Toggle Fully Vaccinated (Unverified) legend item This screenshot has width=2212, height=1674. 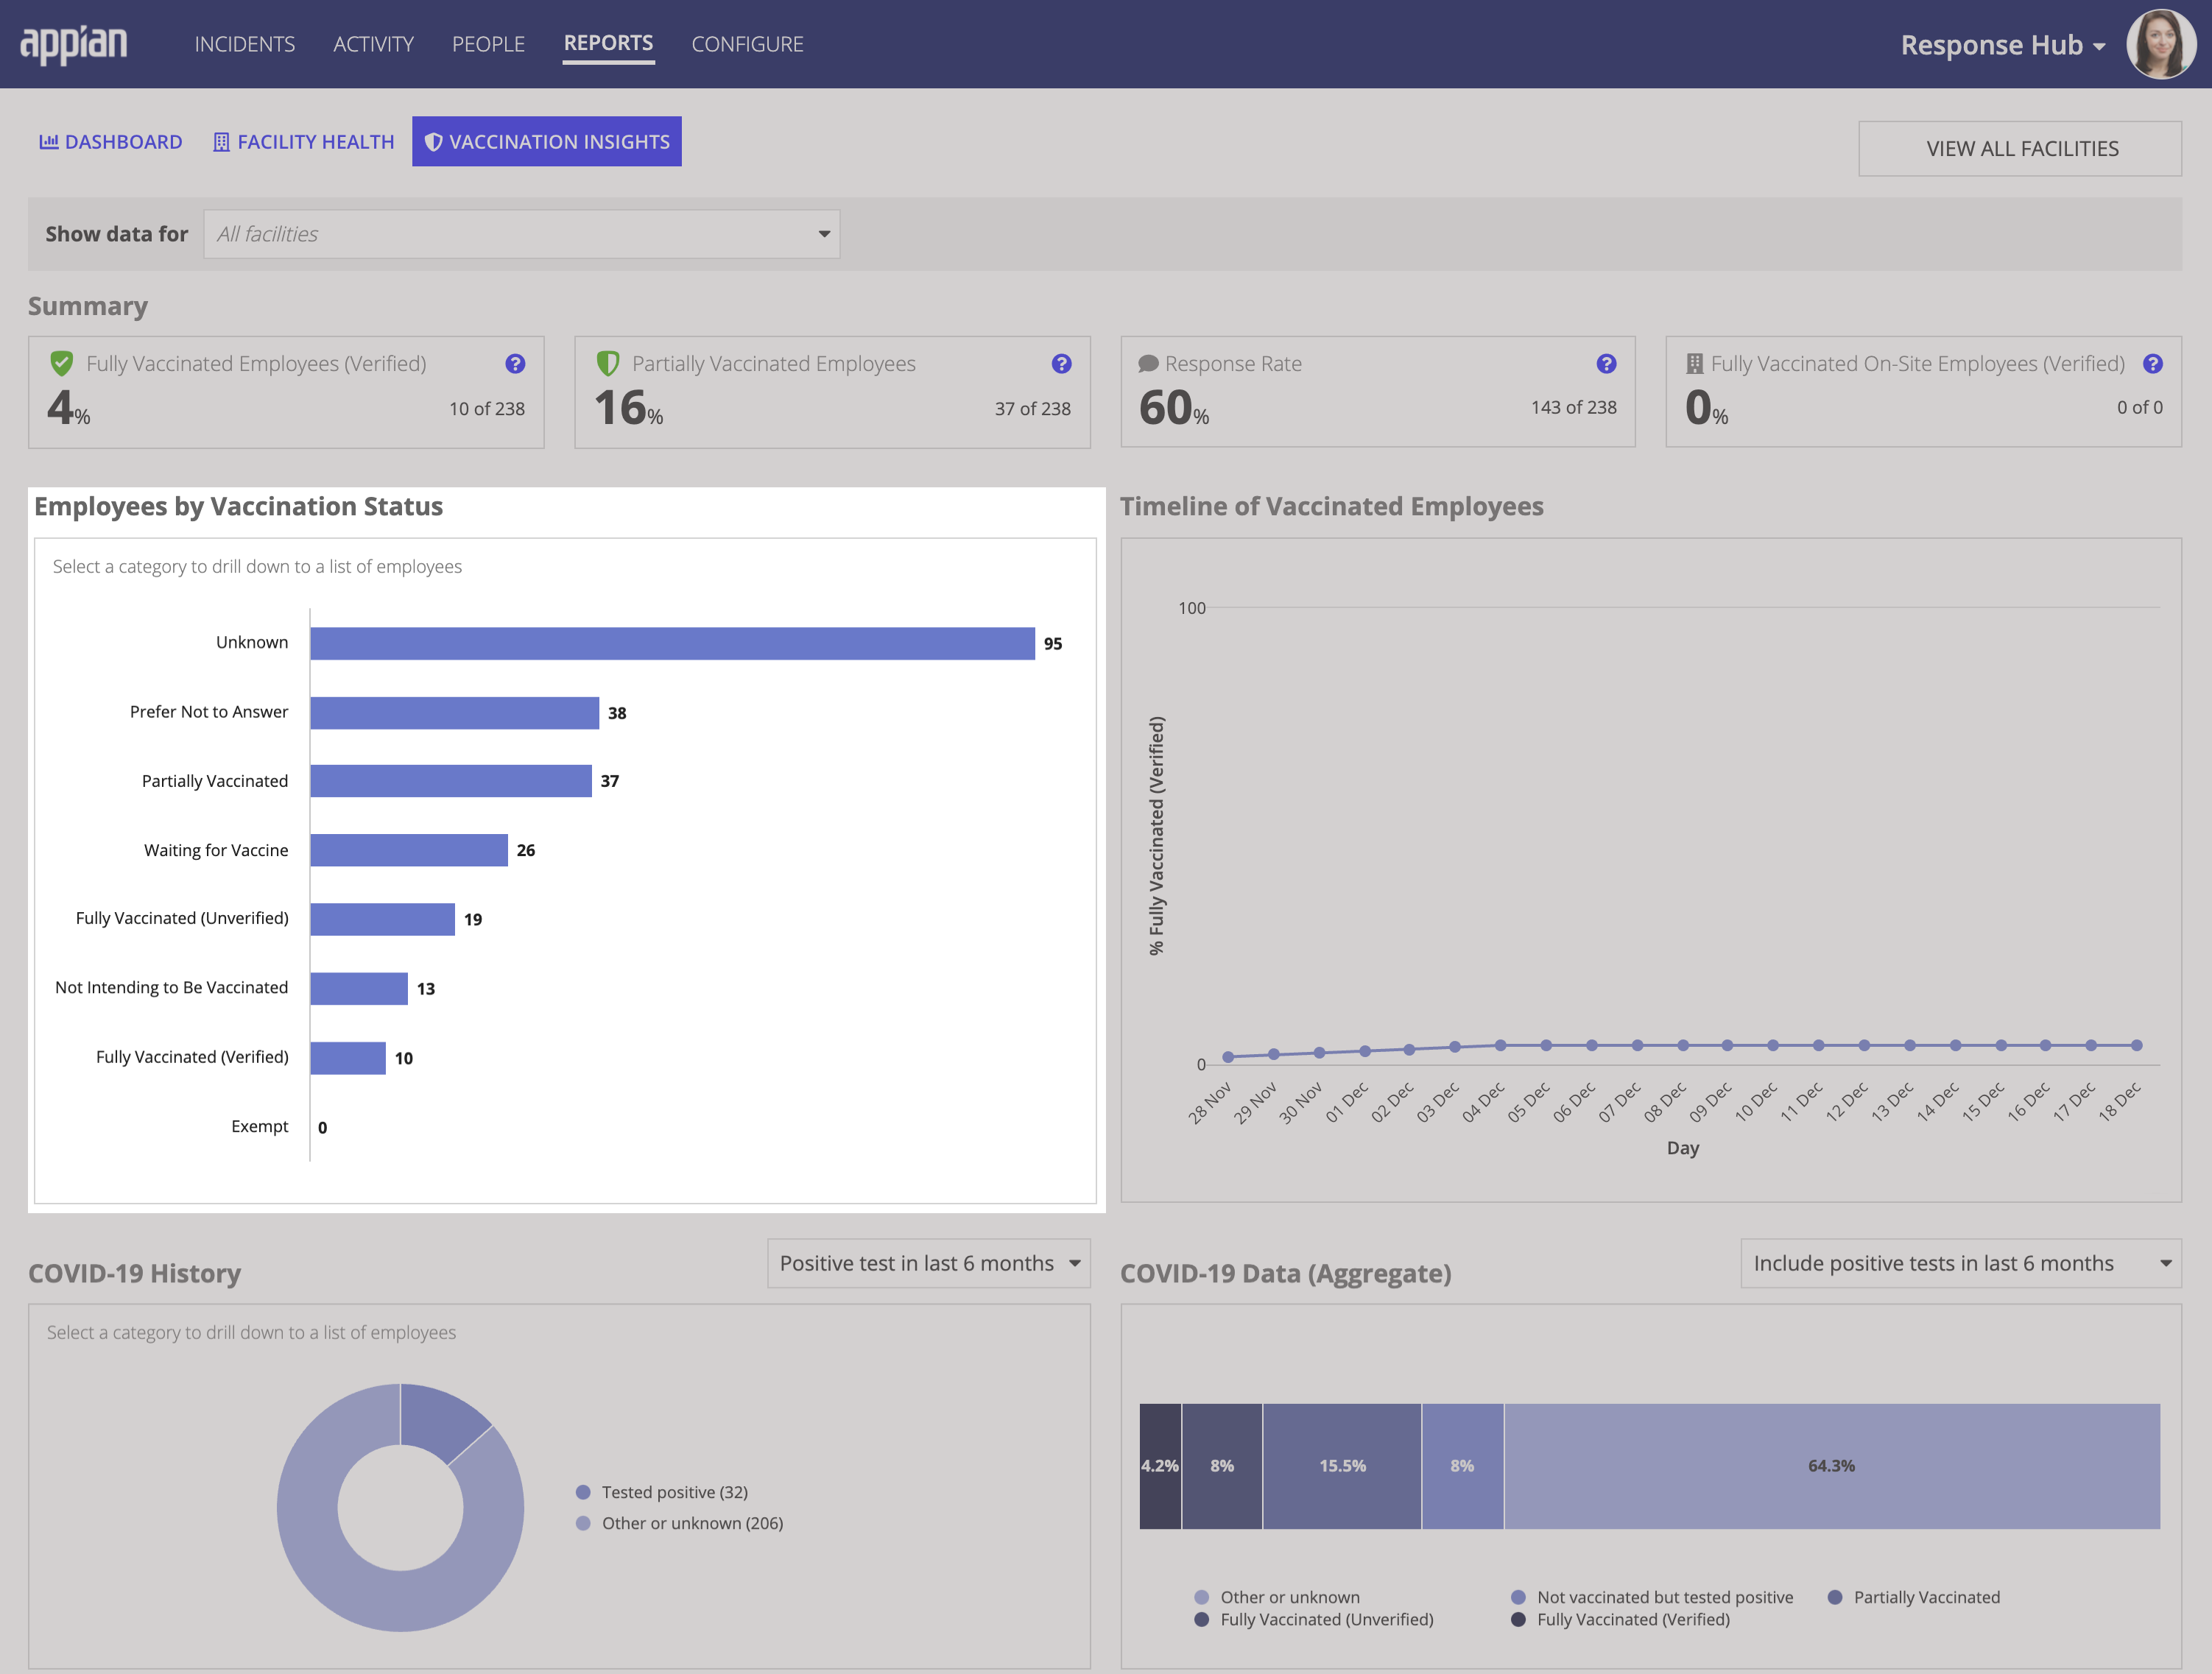coord(1314,1619)
